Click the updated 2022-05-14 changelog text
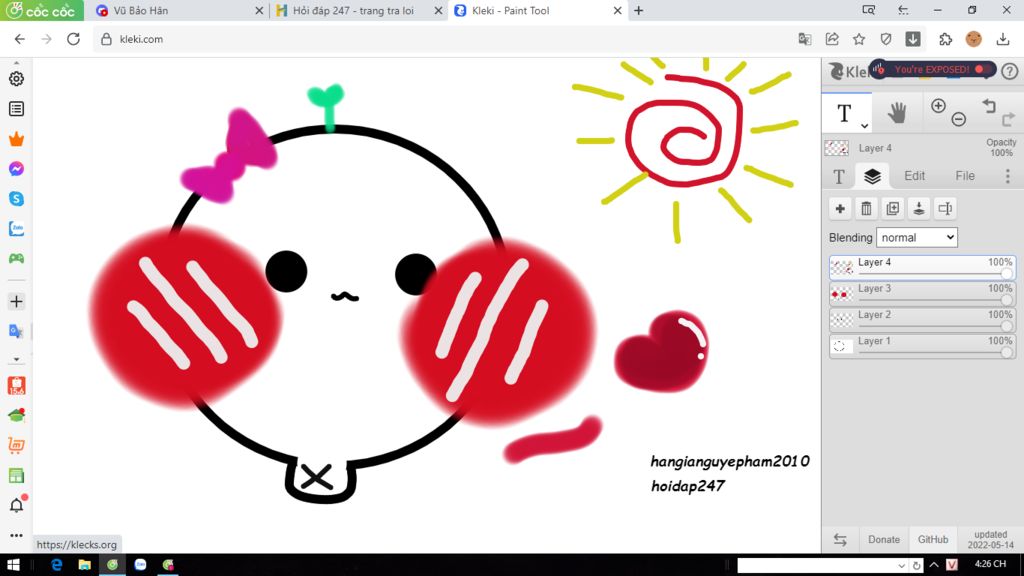This screenshot has width=1024, height=576. (x=991, y=539)
